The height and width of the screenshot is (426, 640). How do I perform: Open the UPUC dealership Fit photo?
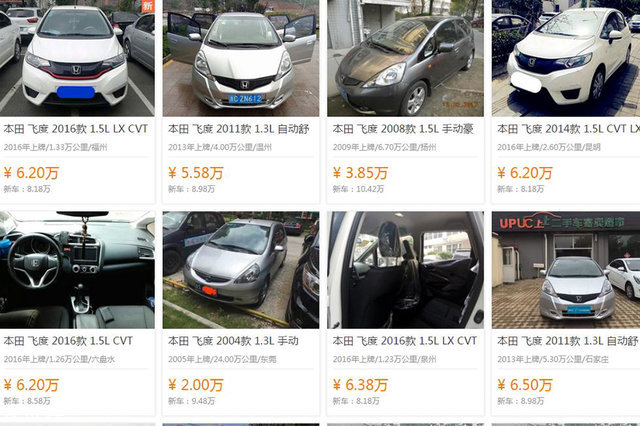(566, 270)
